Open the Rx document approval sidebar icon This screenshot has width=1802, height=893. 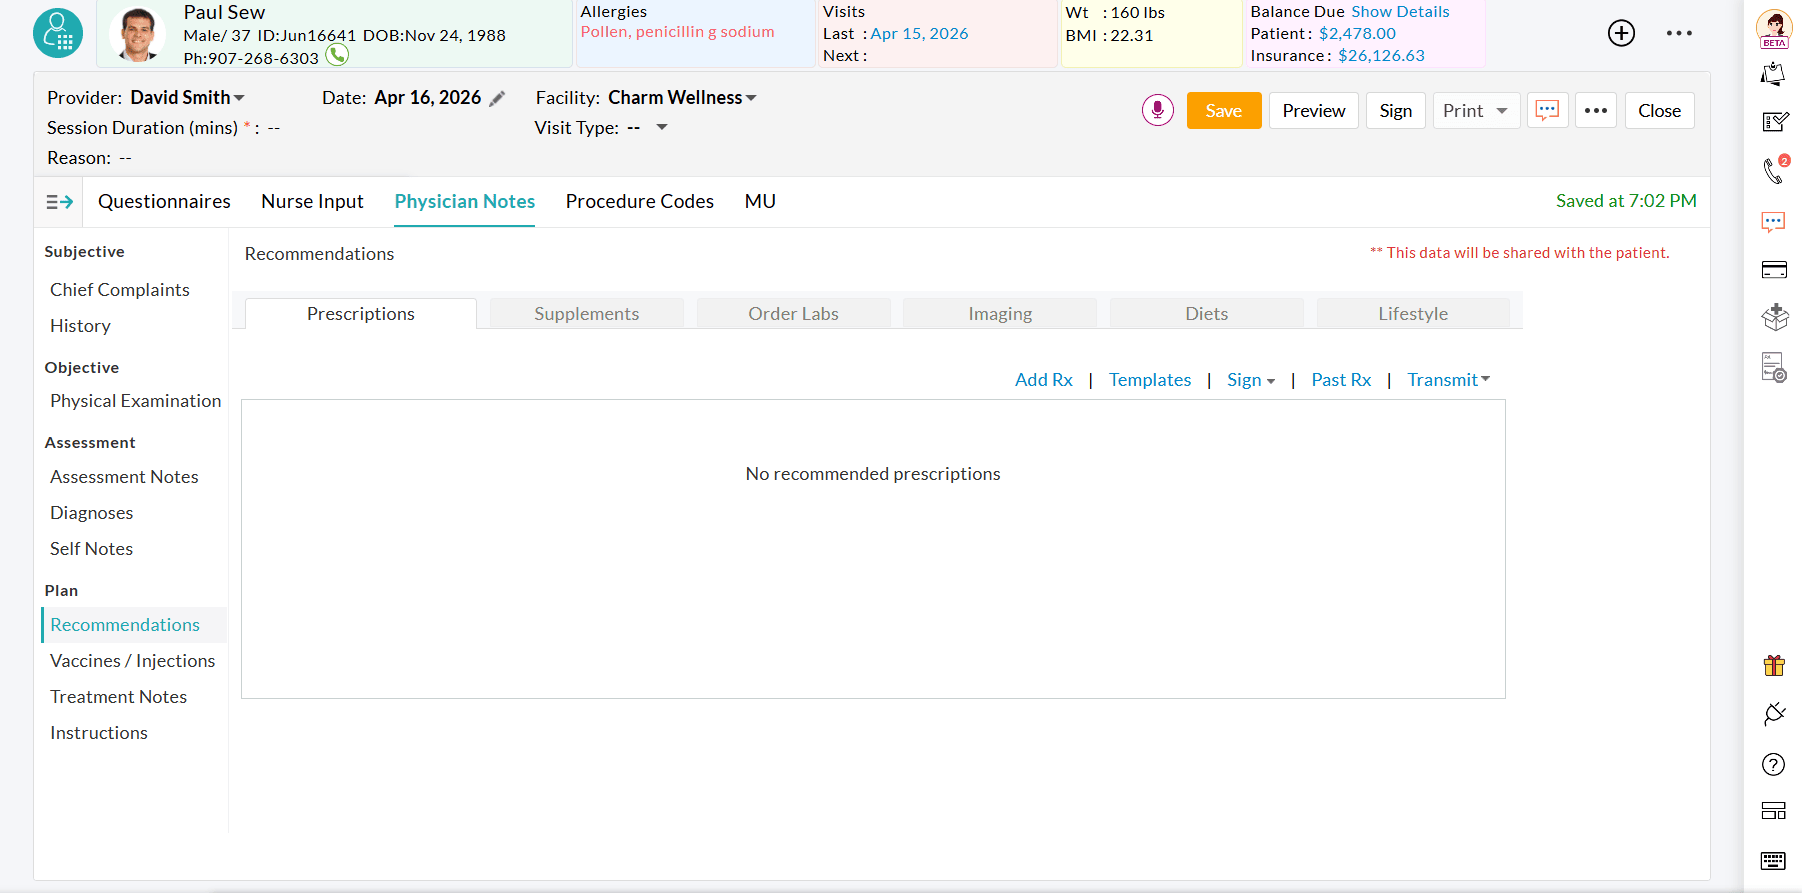click(x=1774, y=367)
